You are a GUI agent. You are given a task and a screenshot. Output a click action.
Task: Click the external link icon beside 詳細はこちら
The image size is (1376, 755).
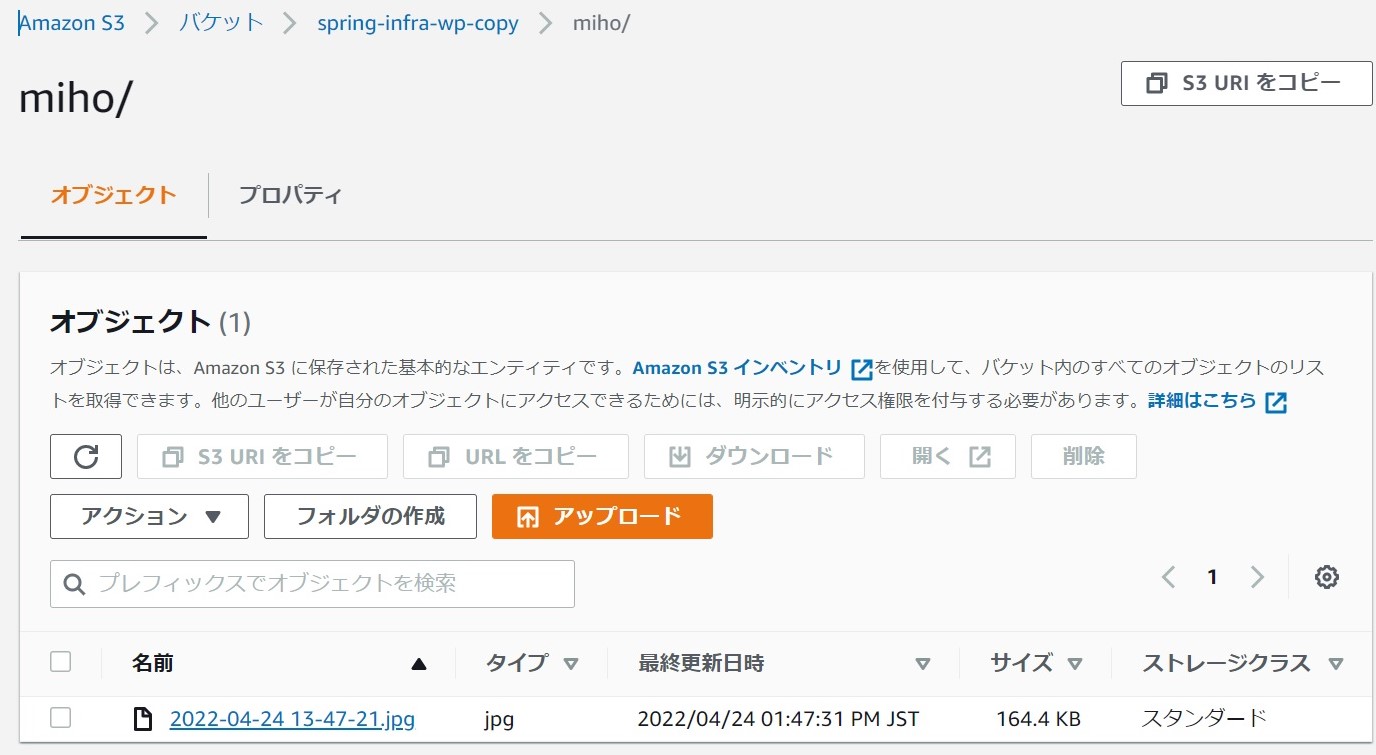coord(1275,401)
